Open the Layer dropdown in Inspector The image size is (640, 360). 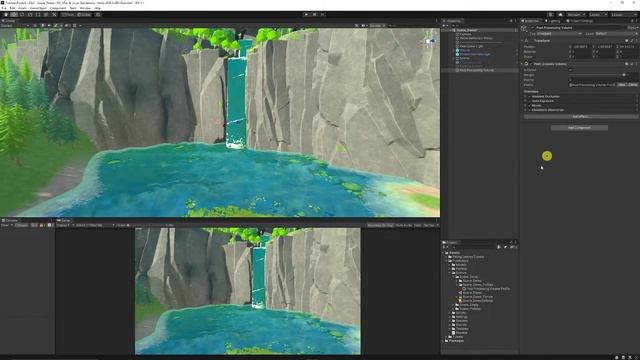[x=616, y=33]
